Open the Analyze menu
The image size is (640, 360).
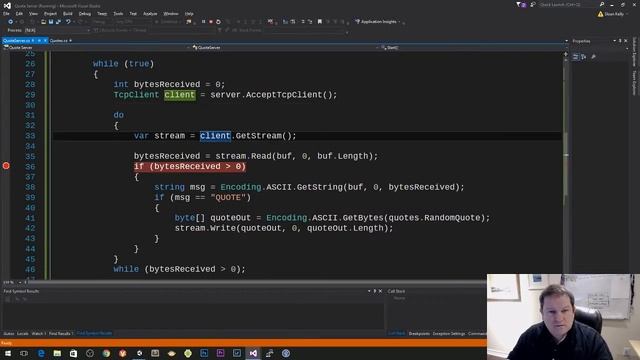[x=150, y=13]
